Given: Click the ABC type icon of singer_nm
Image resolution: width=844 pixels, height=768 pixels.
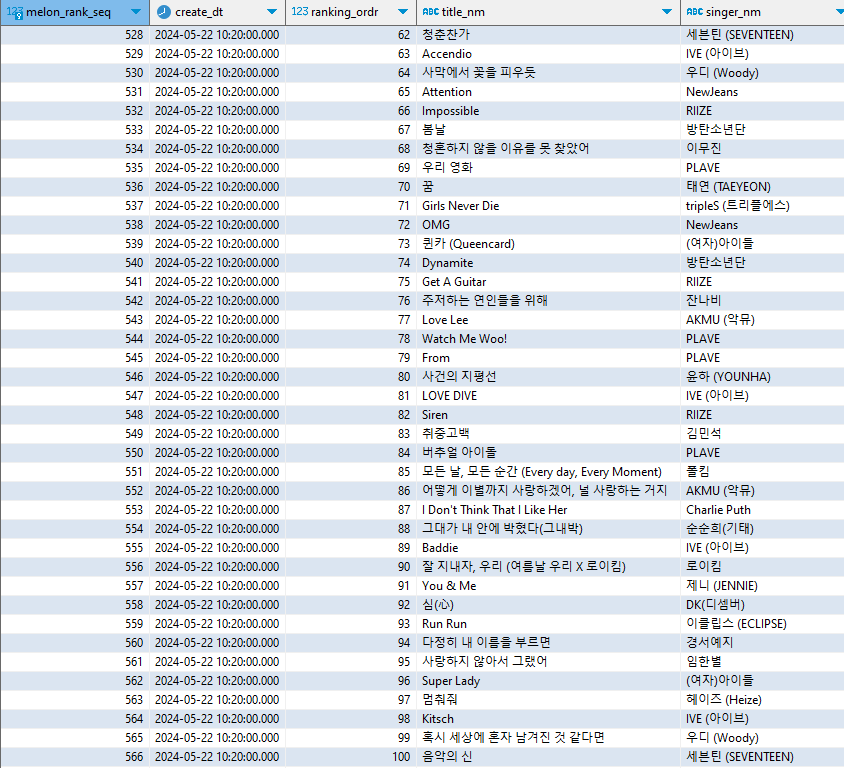Looking at the screenshot, I should click(694, 12).
